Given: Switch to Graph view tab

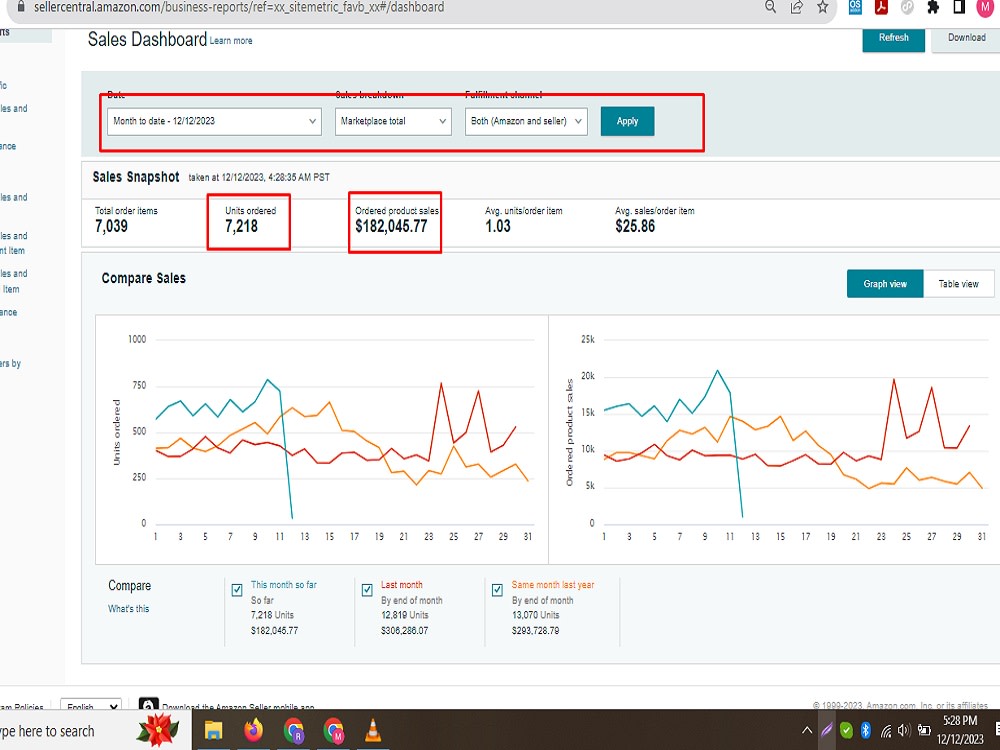Looking at the screenshot, I should [885, 284].
